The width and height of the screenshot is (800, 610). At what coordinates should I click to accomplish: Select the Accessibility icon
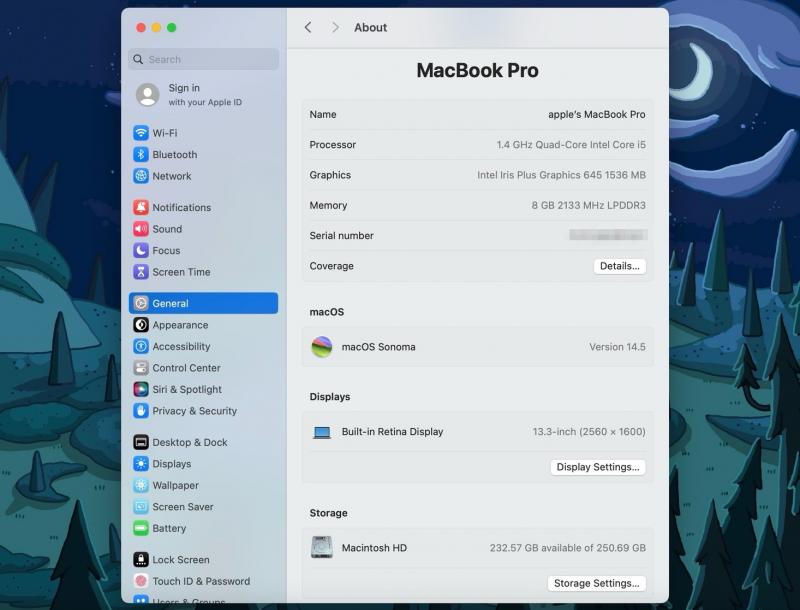click(141, 346)
